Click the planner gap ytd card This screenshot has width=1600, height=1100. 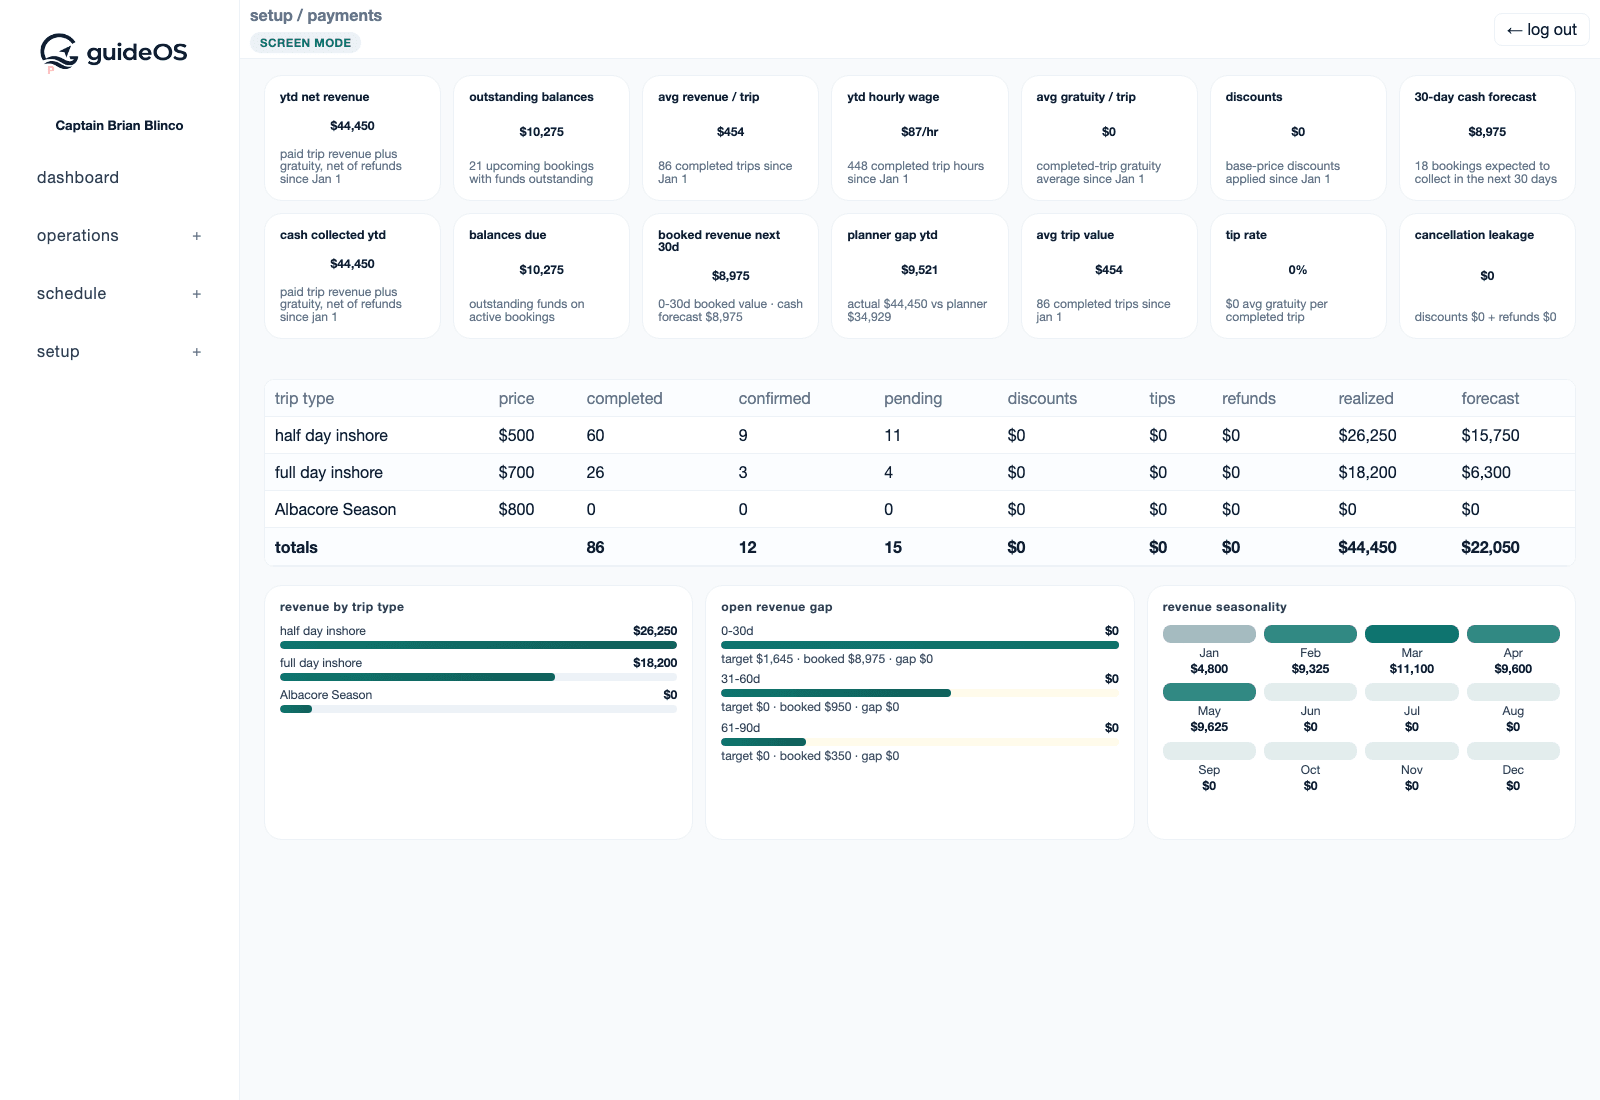[x=919, y=276]
